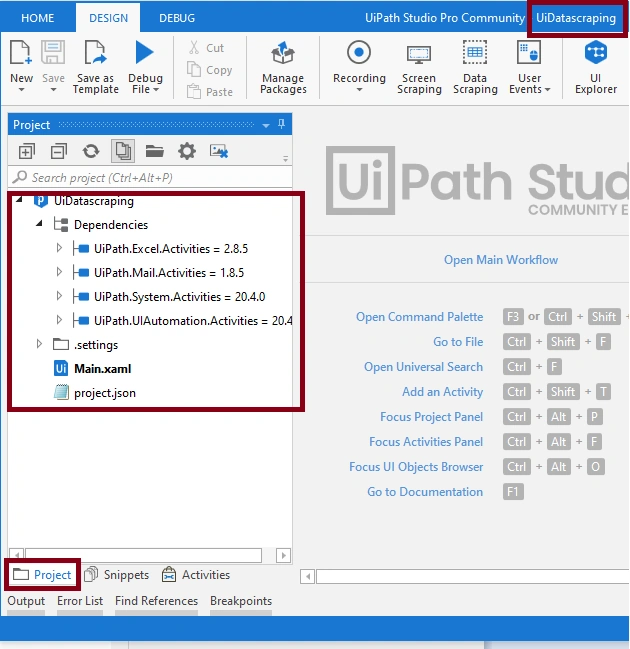Click Focus Project Panel link

coord(431,416)
